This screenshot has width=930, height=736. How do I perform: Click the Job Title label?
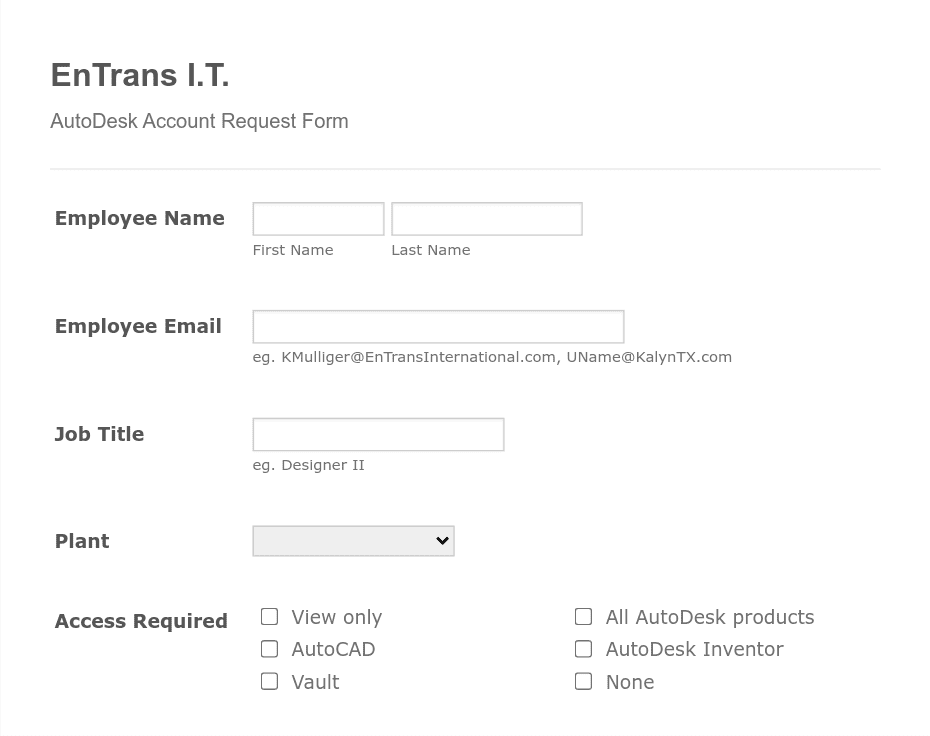coord(100,434)
